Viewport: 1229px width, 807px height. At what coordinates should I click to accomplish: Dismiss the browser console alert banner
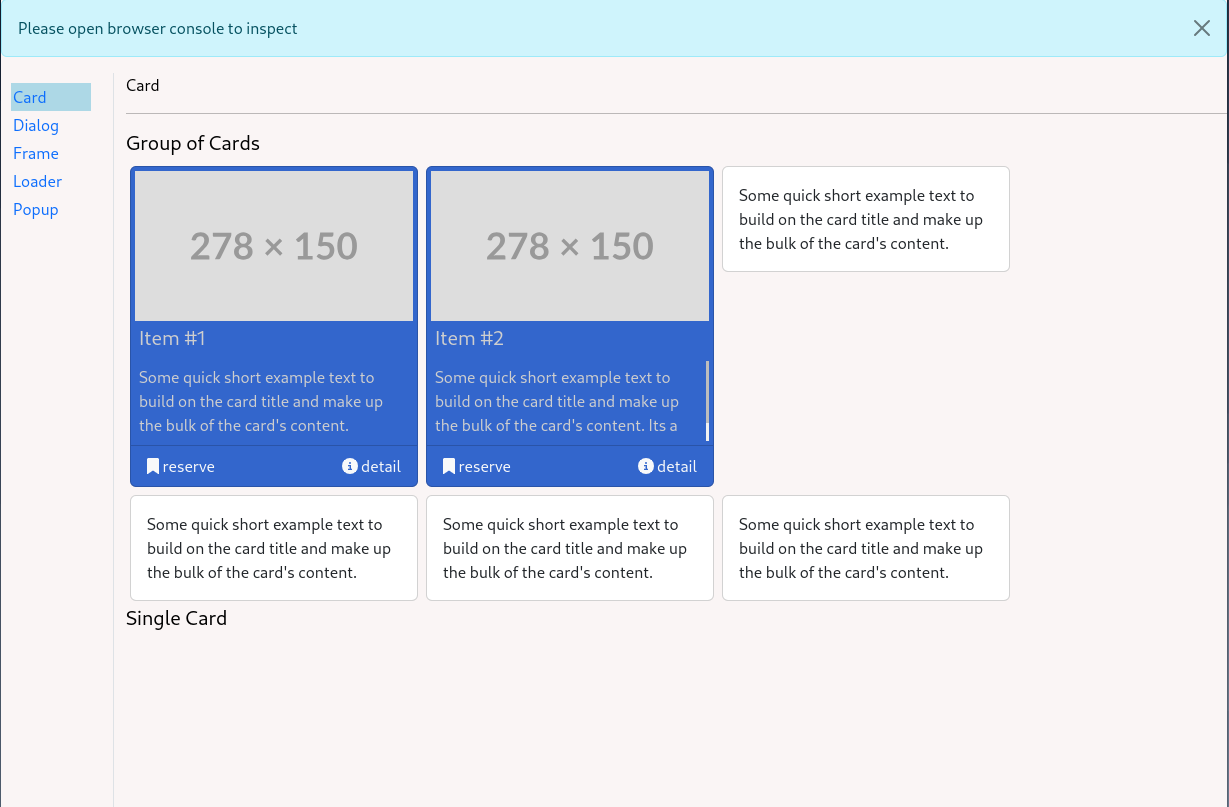click(1201, 28)
